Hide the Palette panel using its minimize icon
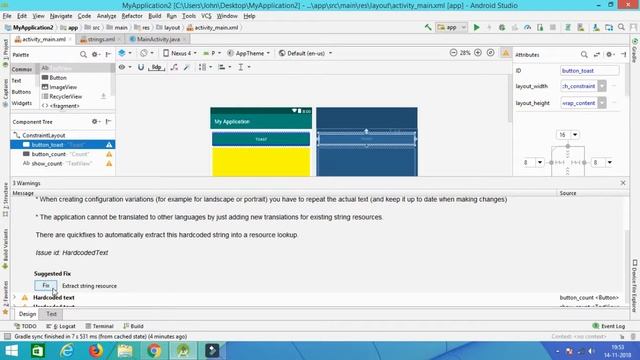This screenshot has width=640, height=360. click(108, 54)
